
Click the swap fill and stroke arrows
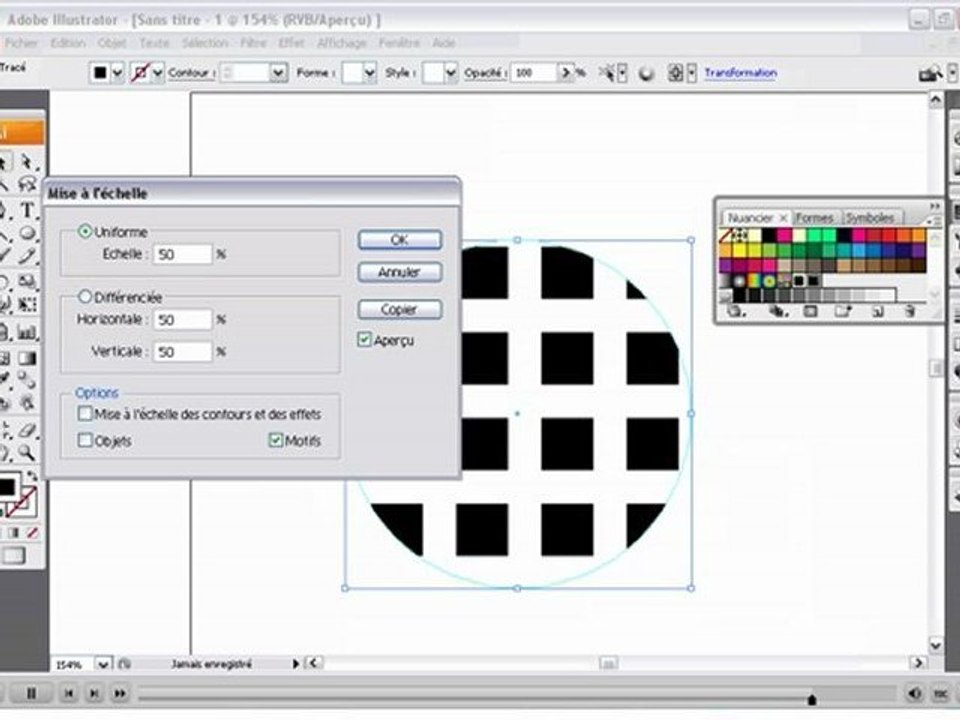(32, 476)
